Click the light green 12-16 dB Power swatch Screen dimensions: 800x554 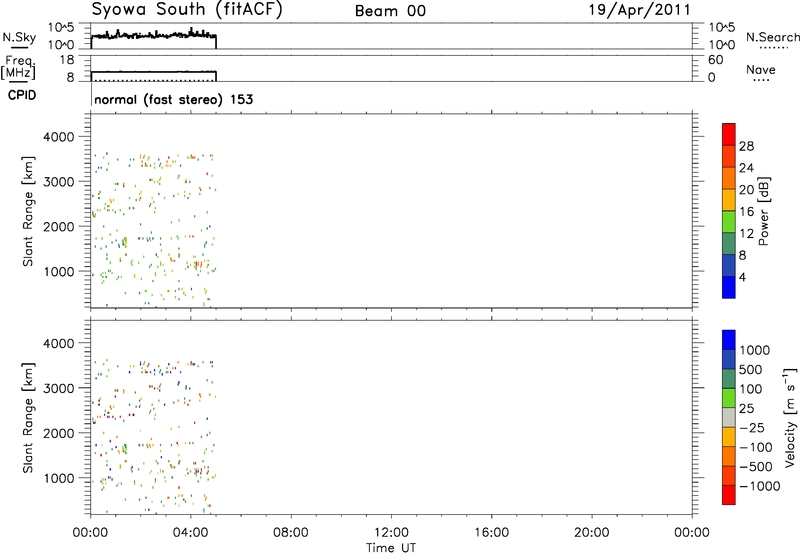point(729,221)
